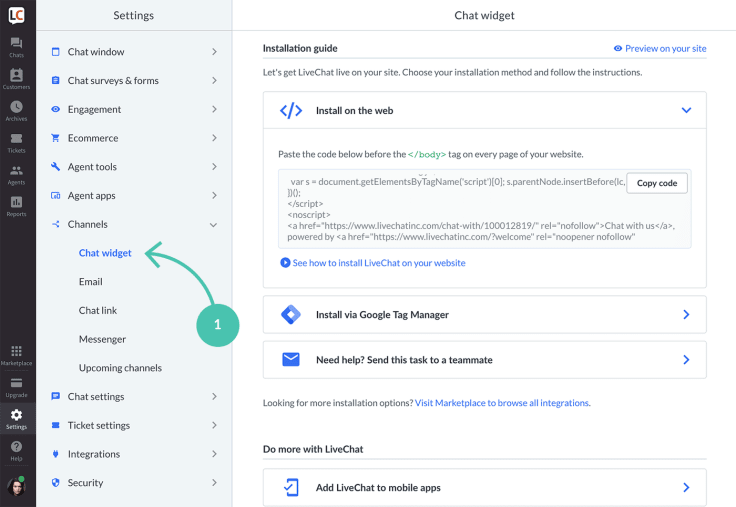Viewport: 736px width, 507px height.
Task: Click Preview on your site link
Action: (x=666, y=48)
